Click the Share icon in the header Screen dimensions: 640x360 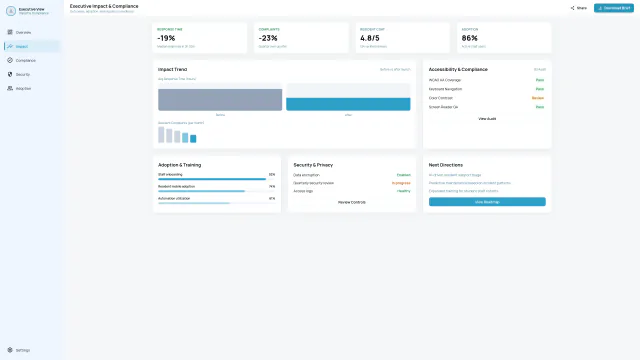(572, 8)
